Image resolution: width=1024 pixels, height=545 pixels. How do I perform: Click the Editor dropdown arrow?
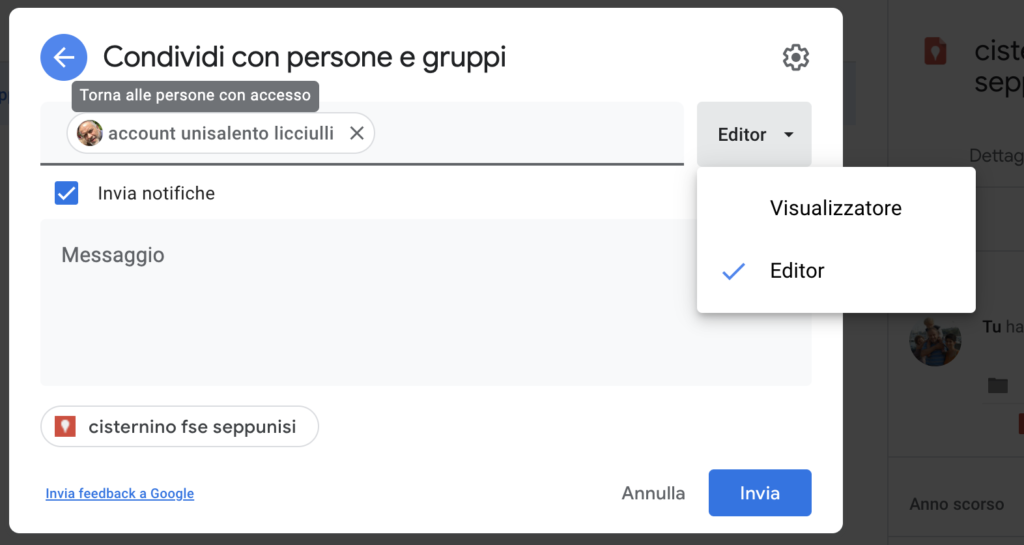(x=788, y=134)
